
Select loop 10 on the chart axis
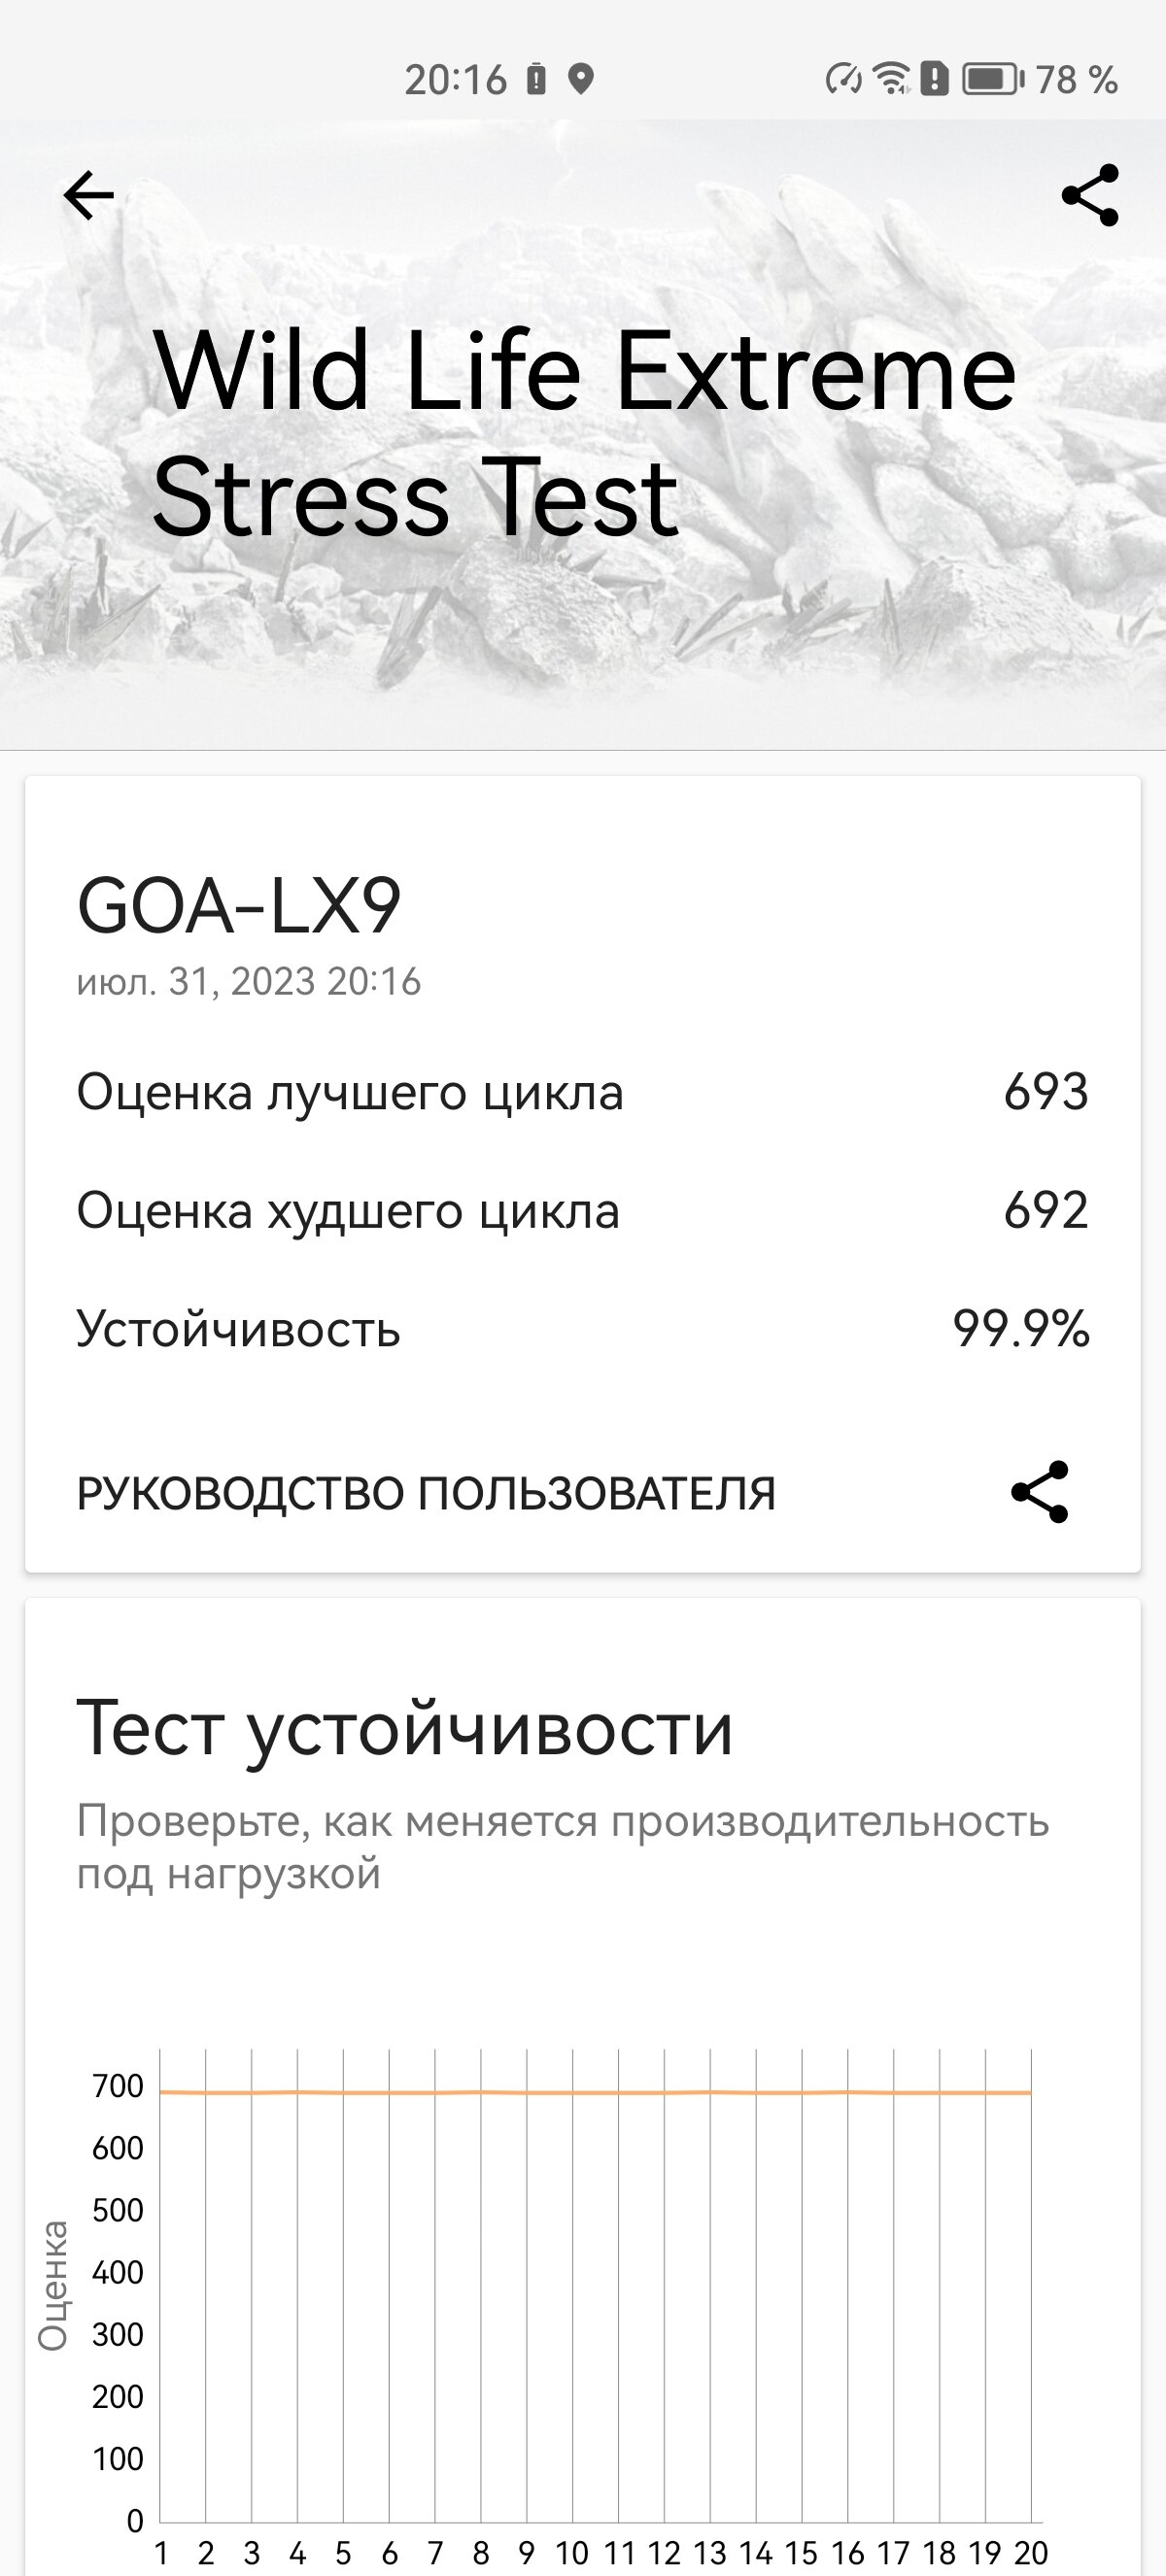573,2553
